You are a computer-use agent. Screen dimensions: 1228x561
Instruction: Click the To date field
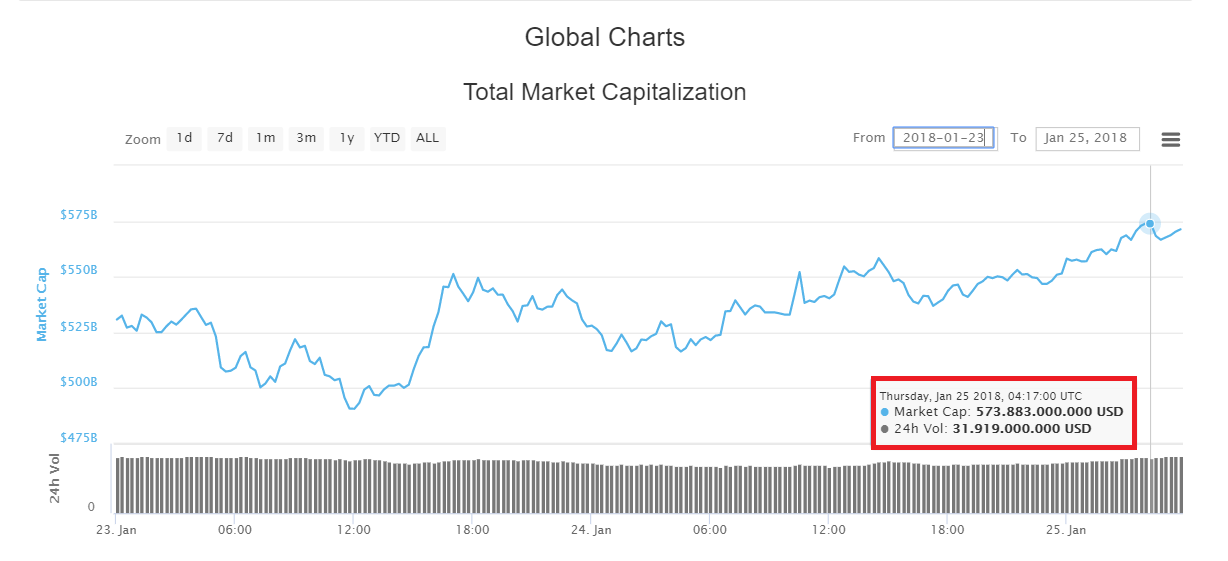pos(1086,138)
